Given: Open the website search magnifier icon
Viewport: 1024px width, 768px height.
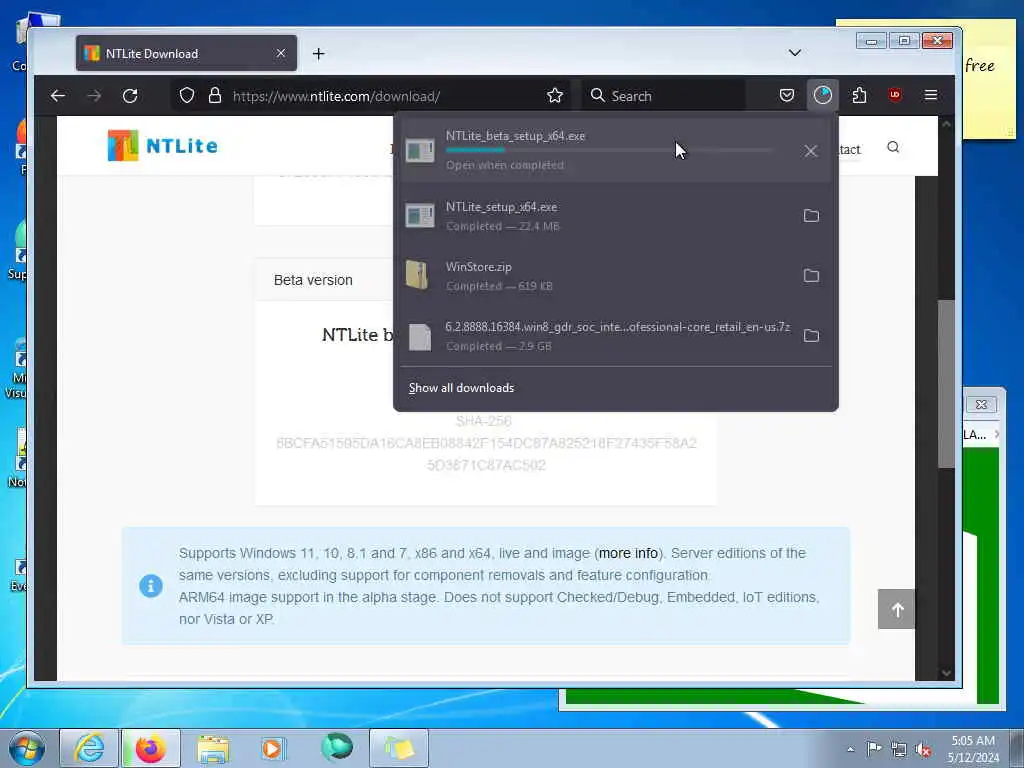Looking at the screenshot, I should click(893, 147).
